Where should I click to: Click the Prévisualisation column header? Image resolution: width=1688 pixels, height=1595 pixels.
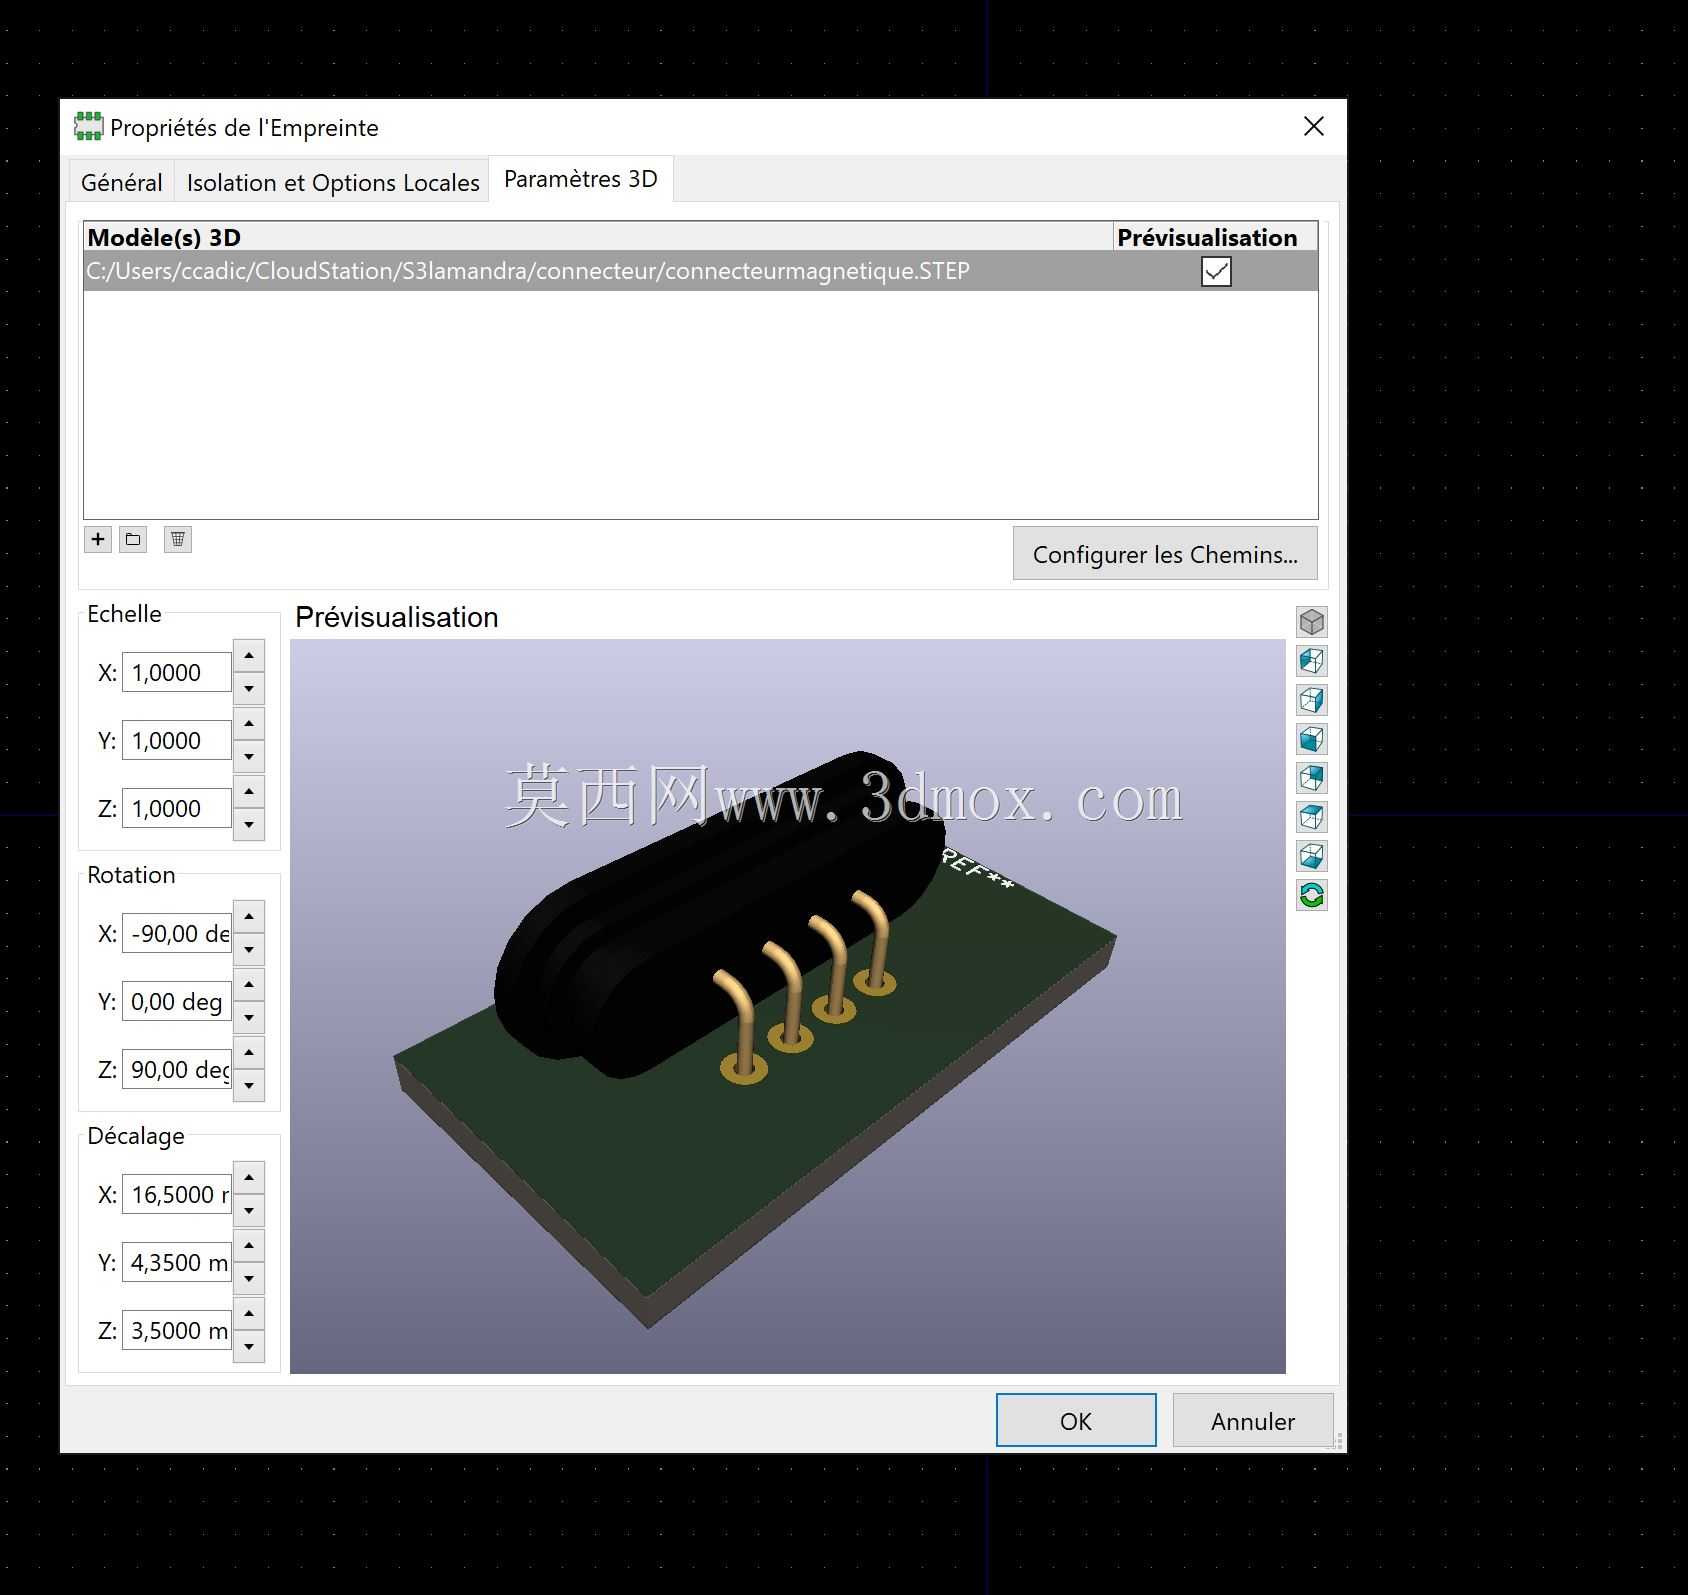click(1215, 237)
